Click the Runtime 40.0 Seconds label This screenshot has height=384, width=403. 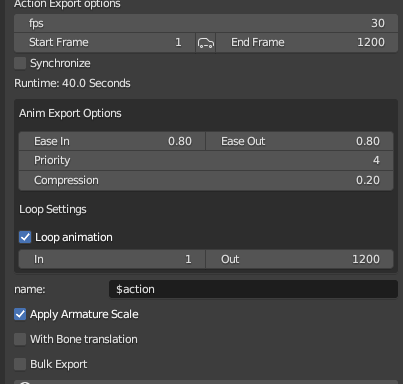72,83
